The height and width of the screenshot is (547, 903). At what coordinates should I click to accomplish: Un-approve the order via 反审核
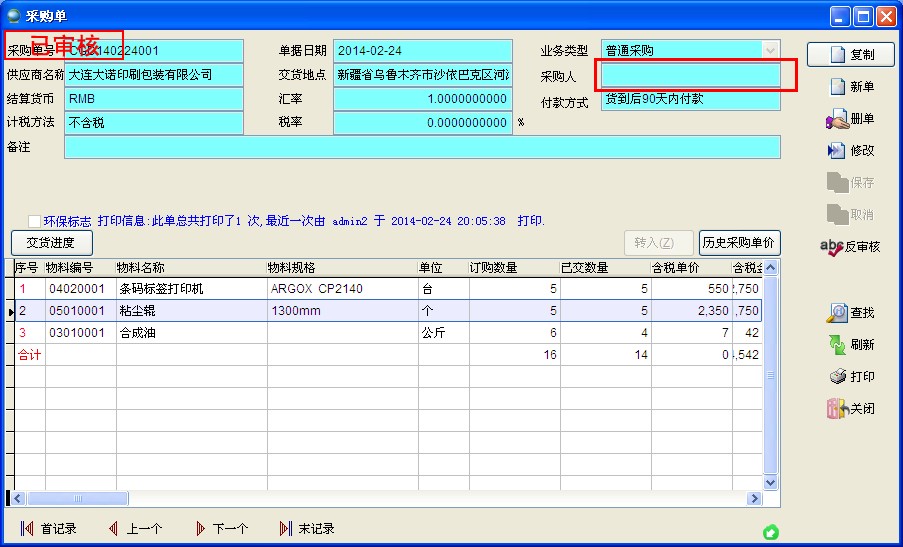(x=850, y=246)
